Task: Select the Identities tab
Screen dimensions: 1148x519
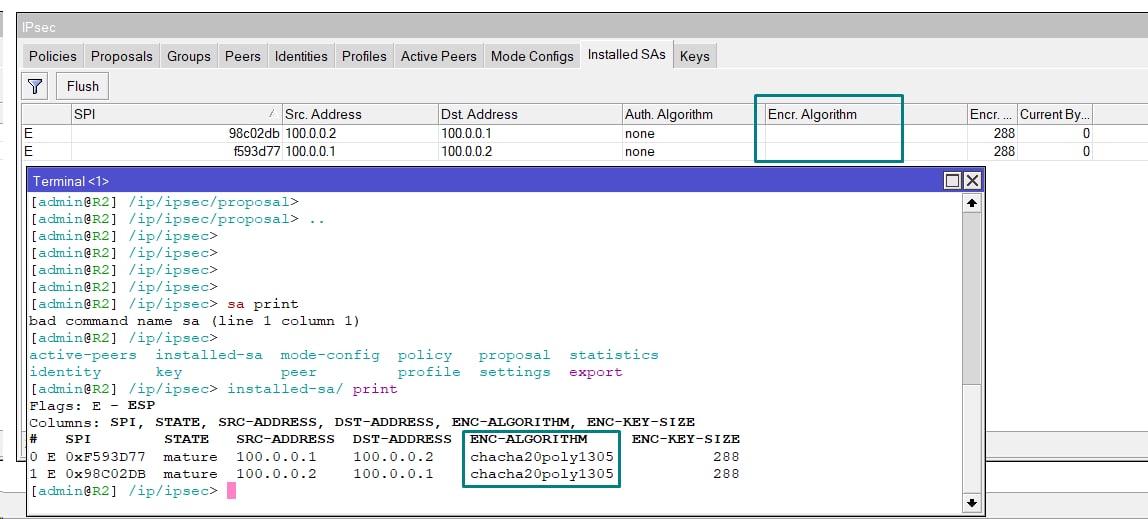Action: click(301, 56)
